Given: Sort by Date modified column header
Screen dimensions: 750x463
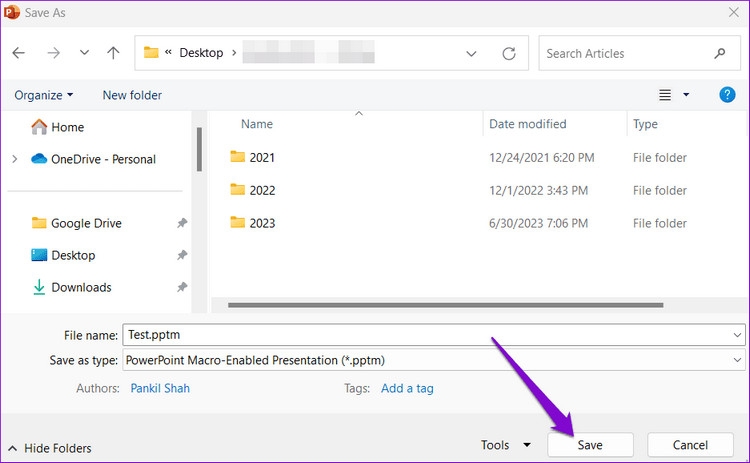Looking at the screenshot, I should pos(528,124).
